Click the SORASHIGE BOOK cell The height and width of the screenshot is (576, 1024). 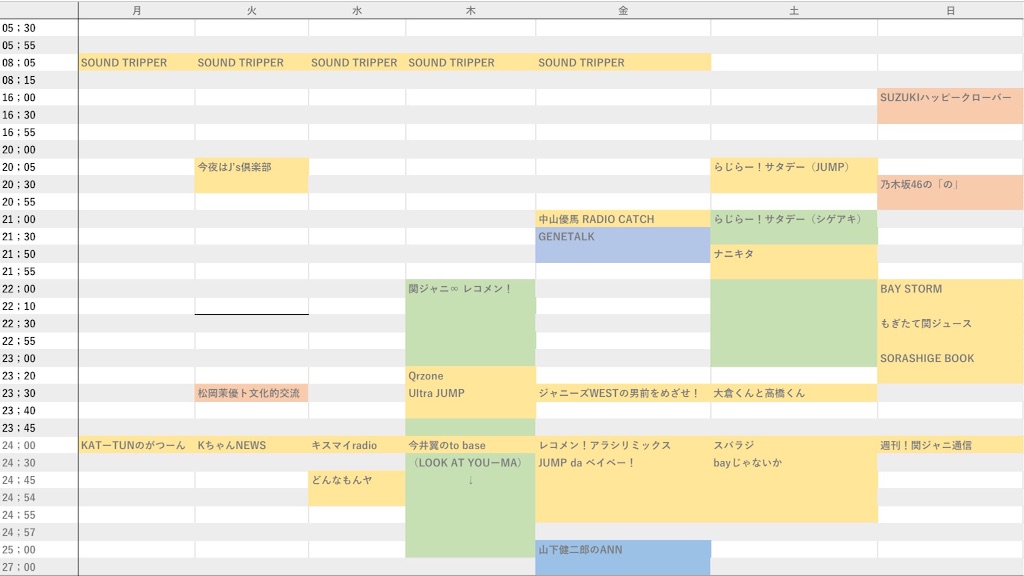coord(950,358)
